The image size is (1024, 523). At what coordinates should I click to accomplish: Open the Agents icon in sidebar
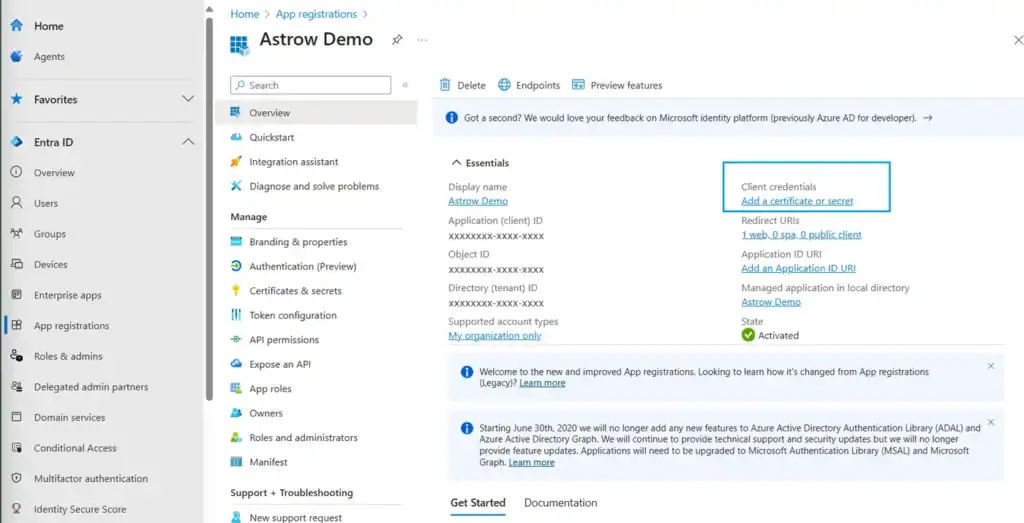[x=17, y=57]
